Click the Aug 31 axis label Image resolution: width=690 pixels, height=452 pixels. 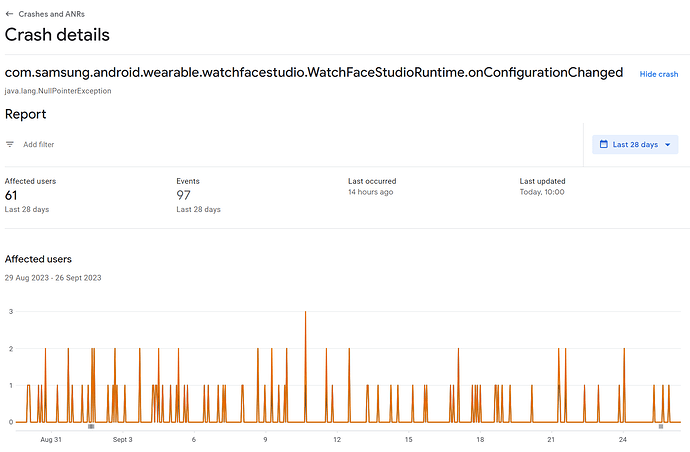click(51, 439)
